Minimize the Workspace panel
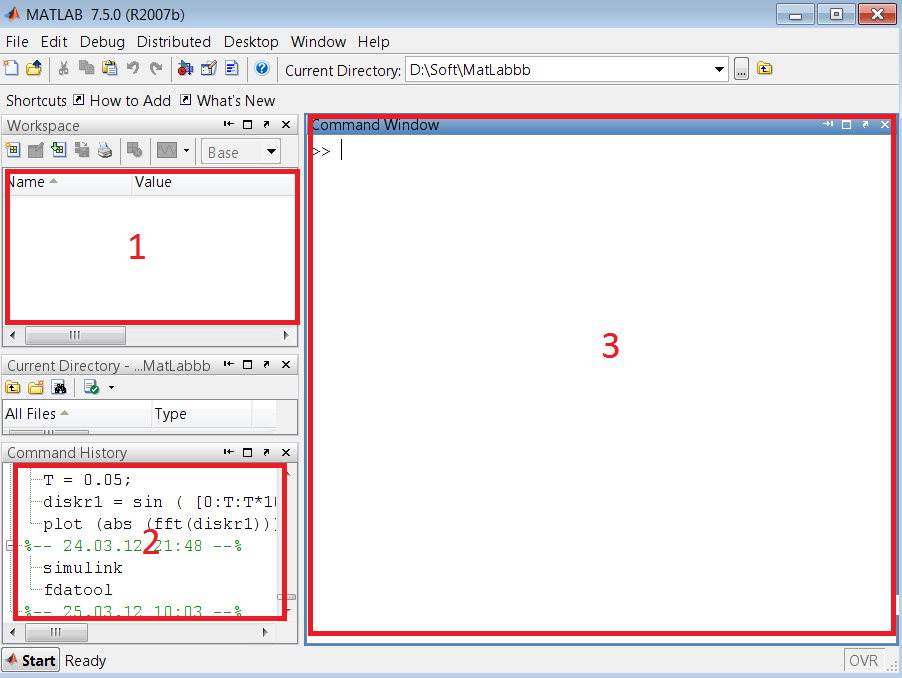 [x=229, y=124]
